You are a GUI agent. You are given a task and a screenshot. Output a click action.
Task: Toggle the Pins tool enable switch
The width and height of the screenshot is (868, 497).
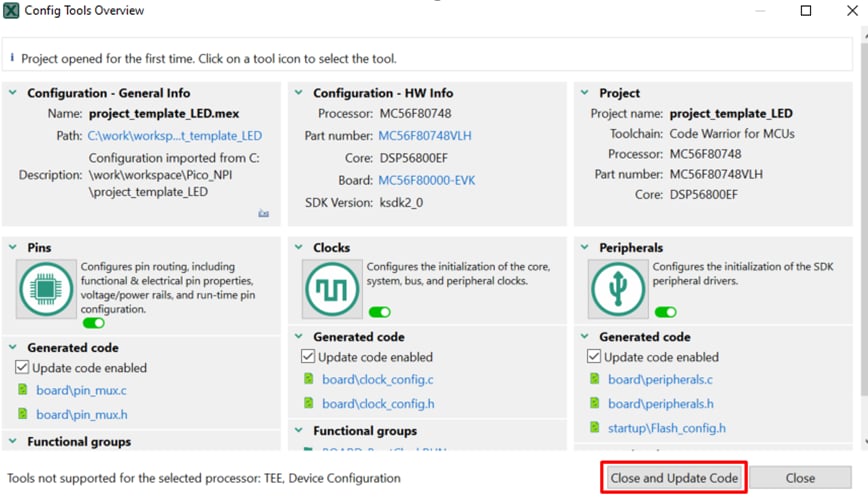click(x=93, y=323)
